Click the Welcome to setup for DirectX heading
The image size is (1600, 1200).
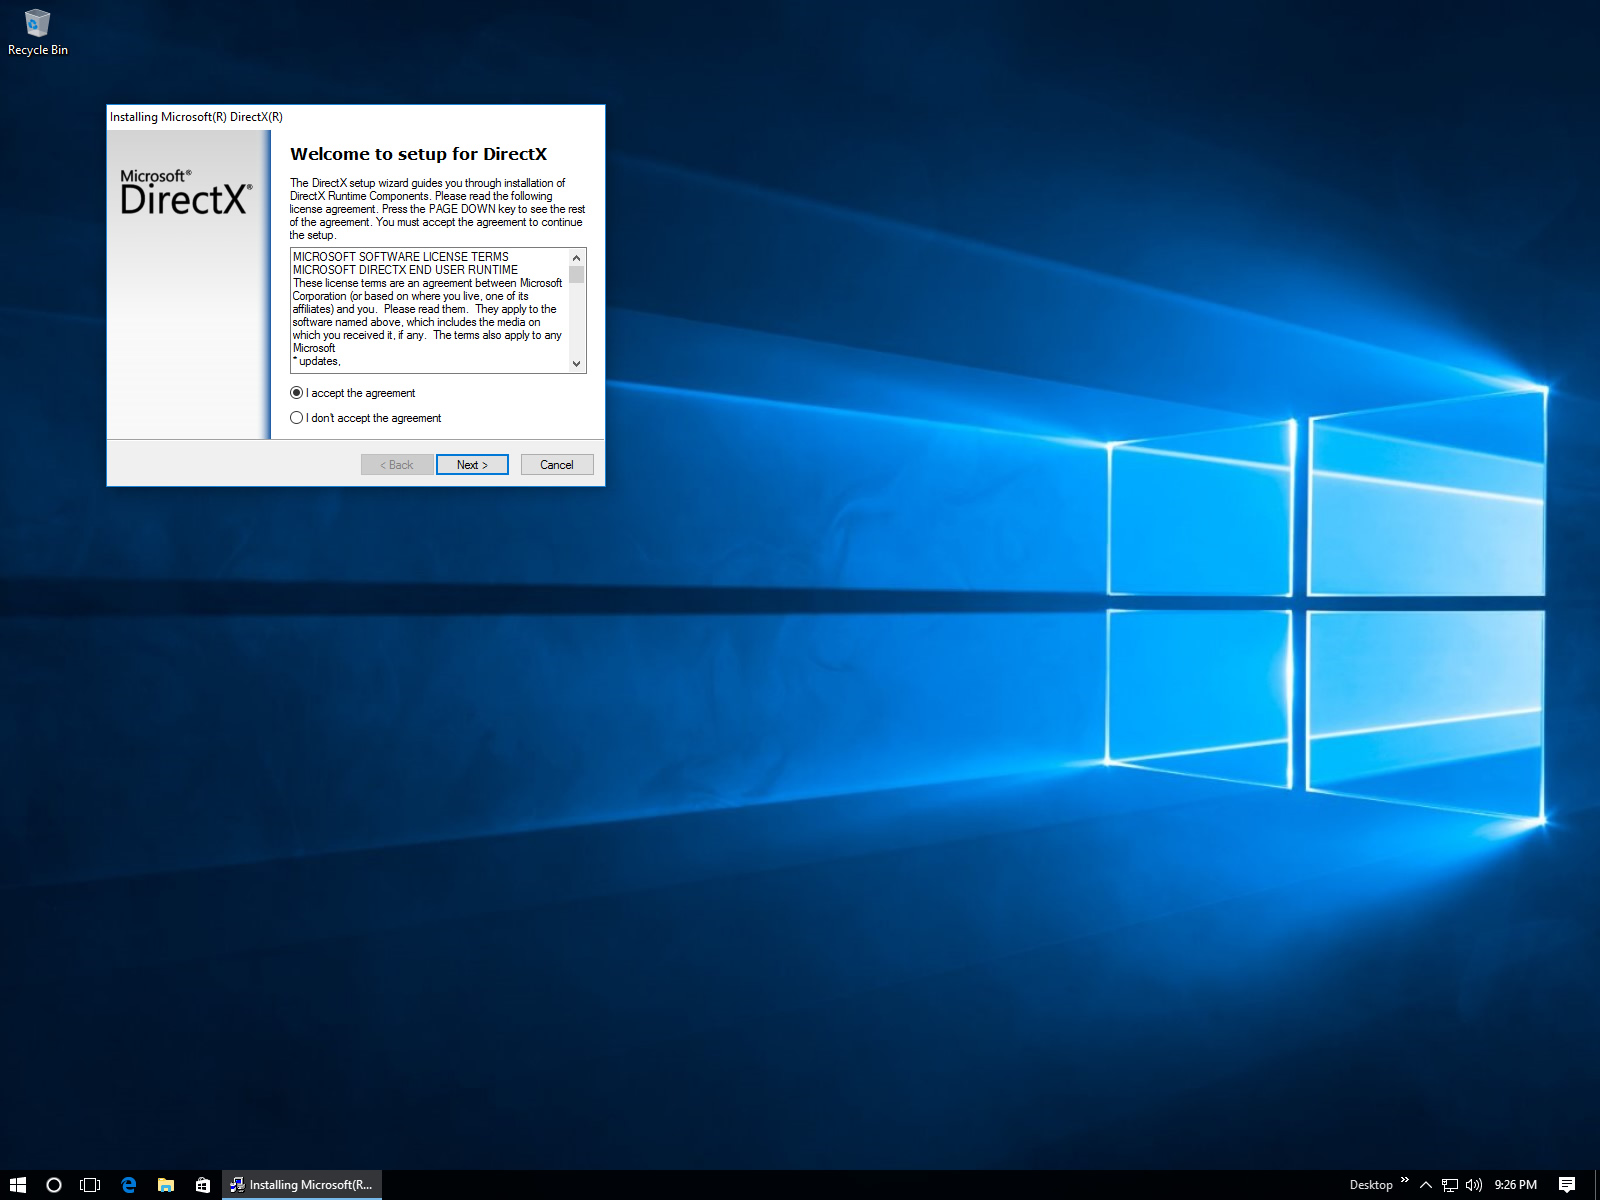tap(418, 154)
